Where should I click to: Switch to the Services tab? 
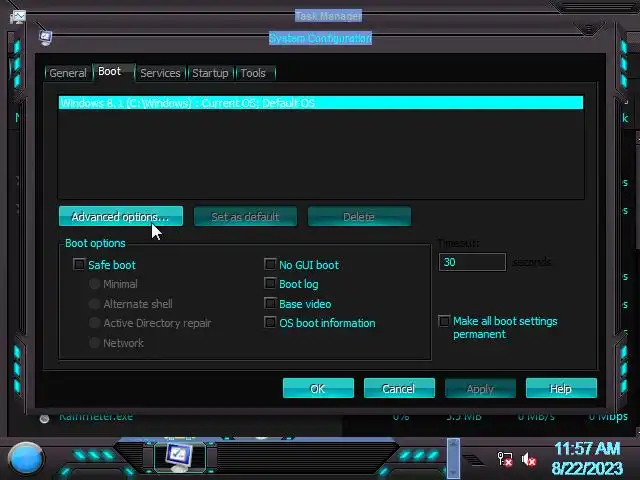coord(160,73)
